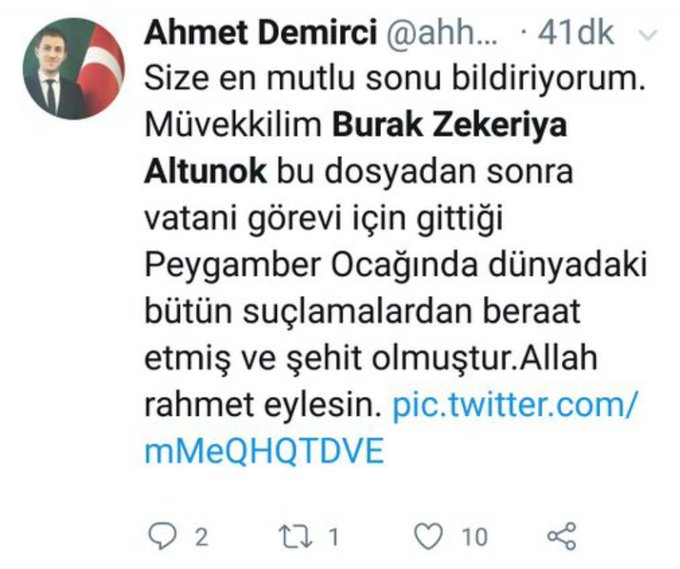The width and height of the screenshot is (680, 569).
Task: Expand the tweet options chevron
Action: [x=649, y=35]
